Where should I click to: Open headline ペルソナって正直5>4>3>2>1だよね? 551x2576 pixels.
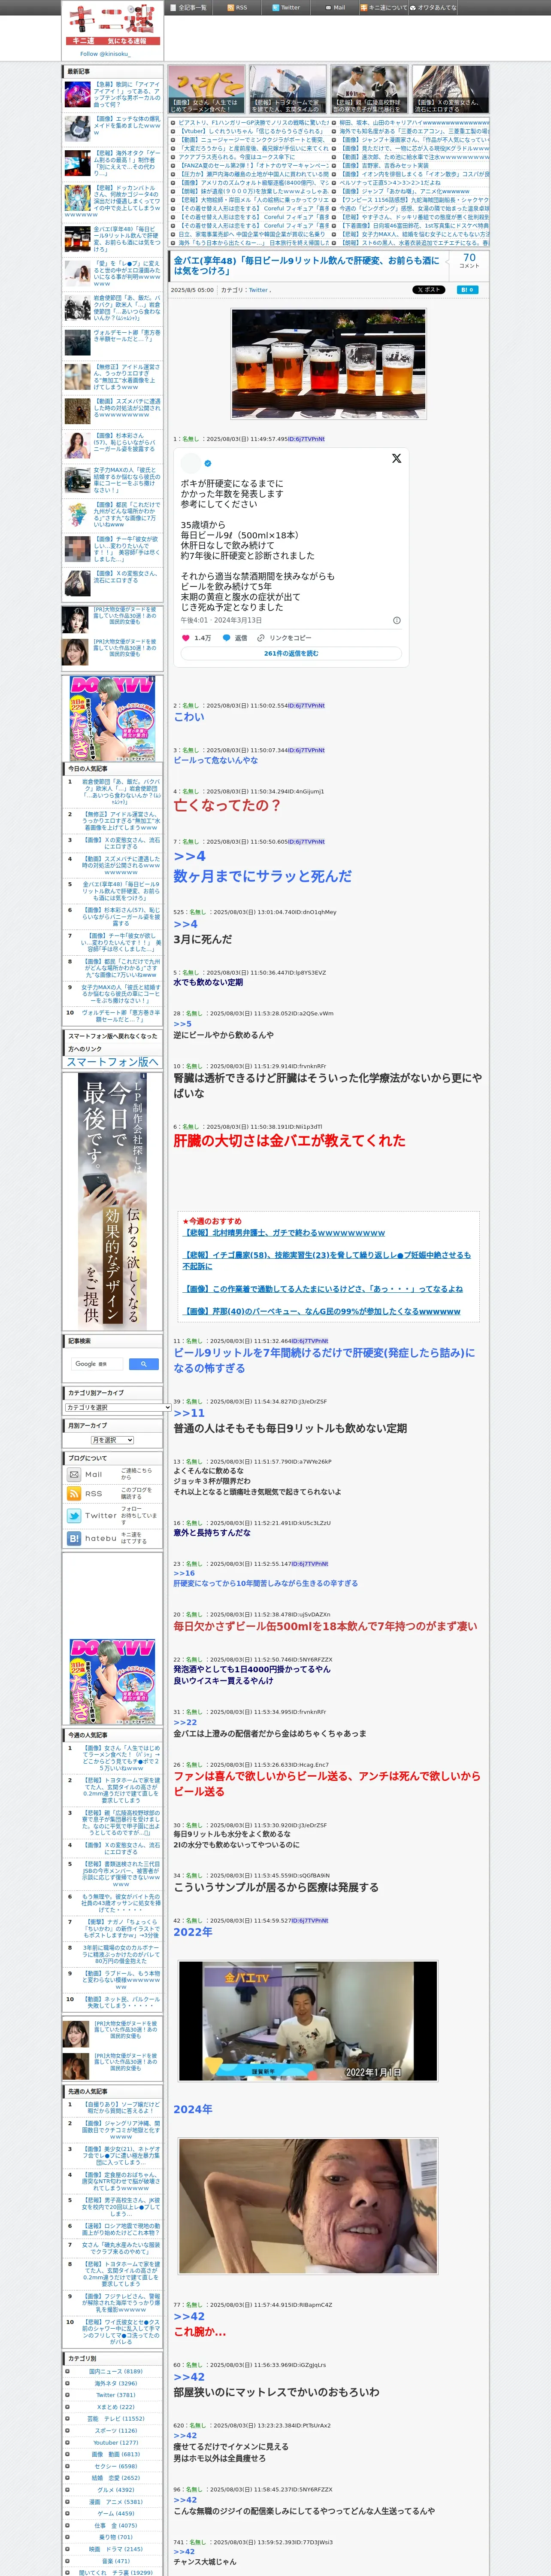(x=390, y=183)
